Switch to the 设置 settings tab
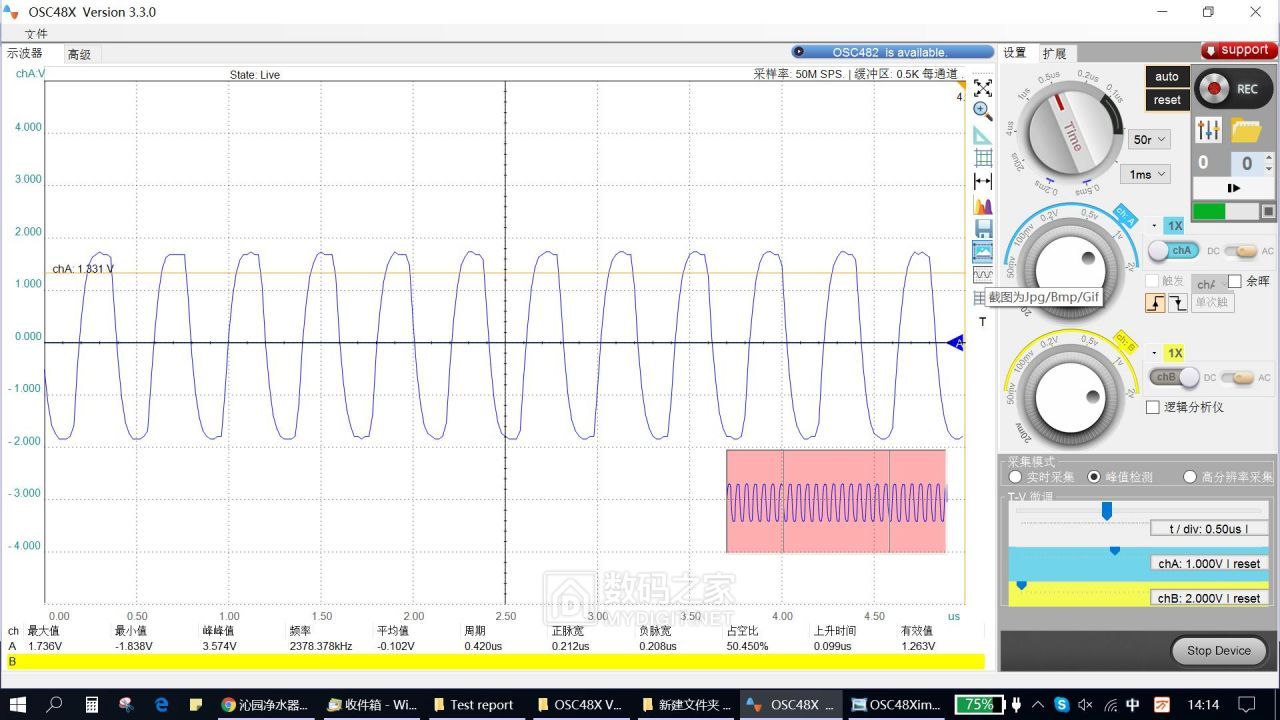The height and width of the screenshot is (720, 1280). (1015, 53)
